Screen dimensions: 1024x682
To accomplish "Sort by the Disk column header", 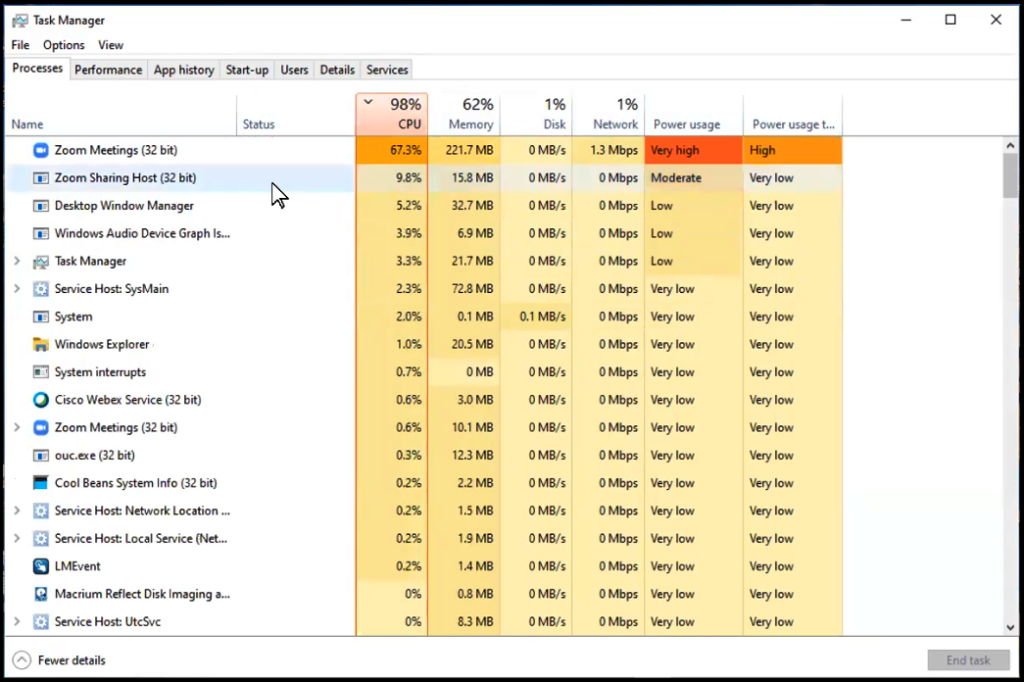I will pos(536,114).
